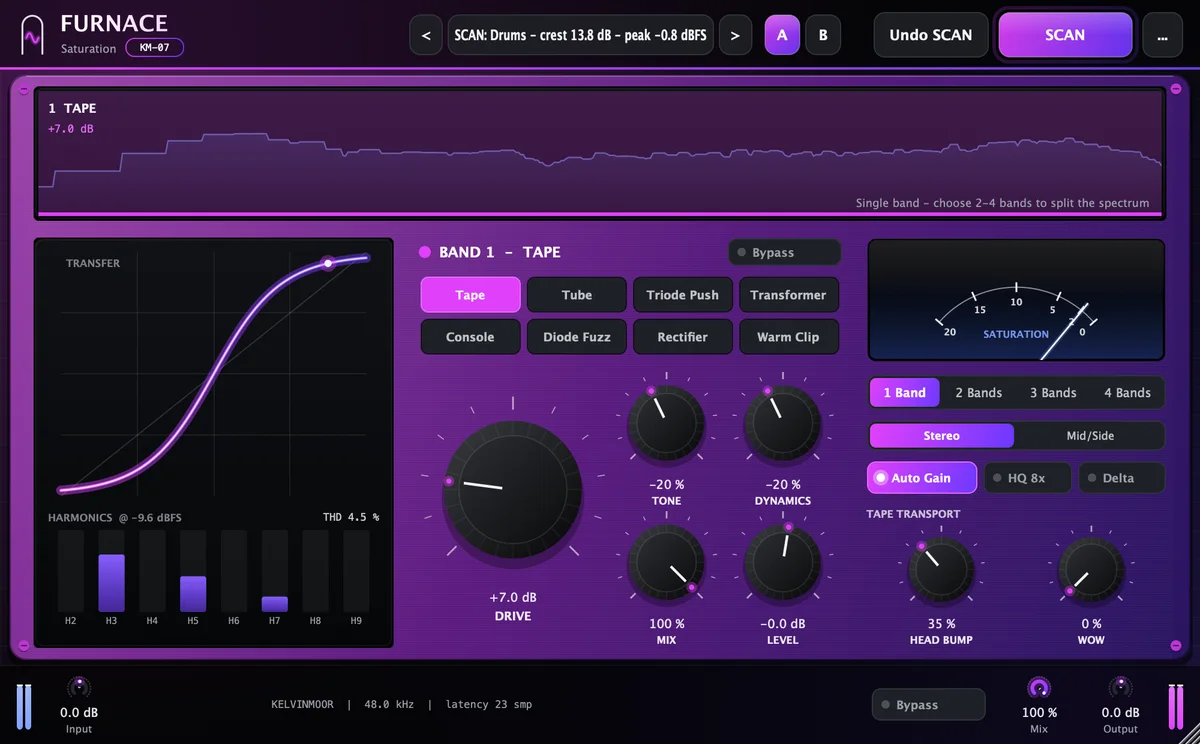The image size is (1200, 744).
Task: Click the Input gain knob
Action: tap(79, 687)
